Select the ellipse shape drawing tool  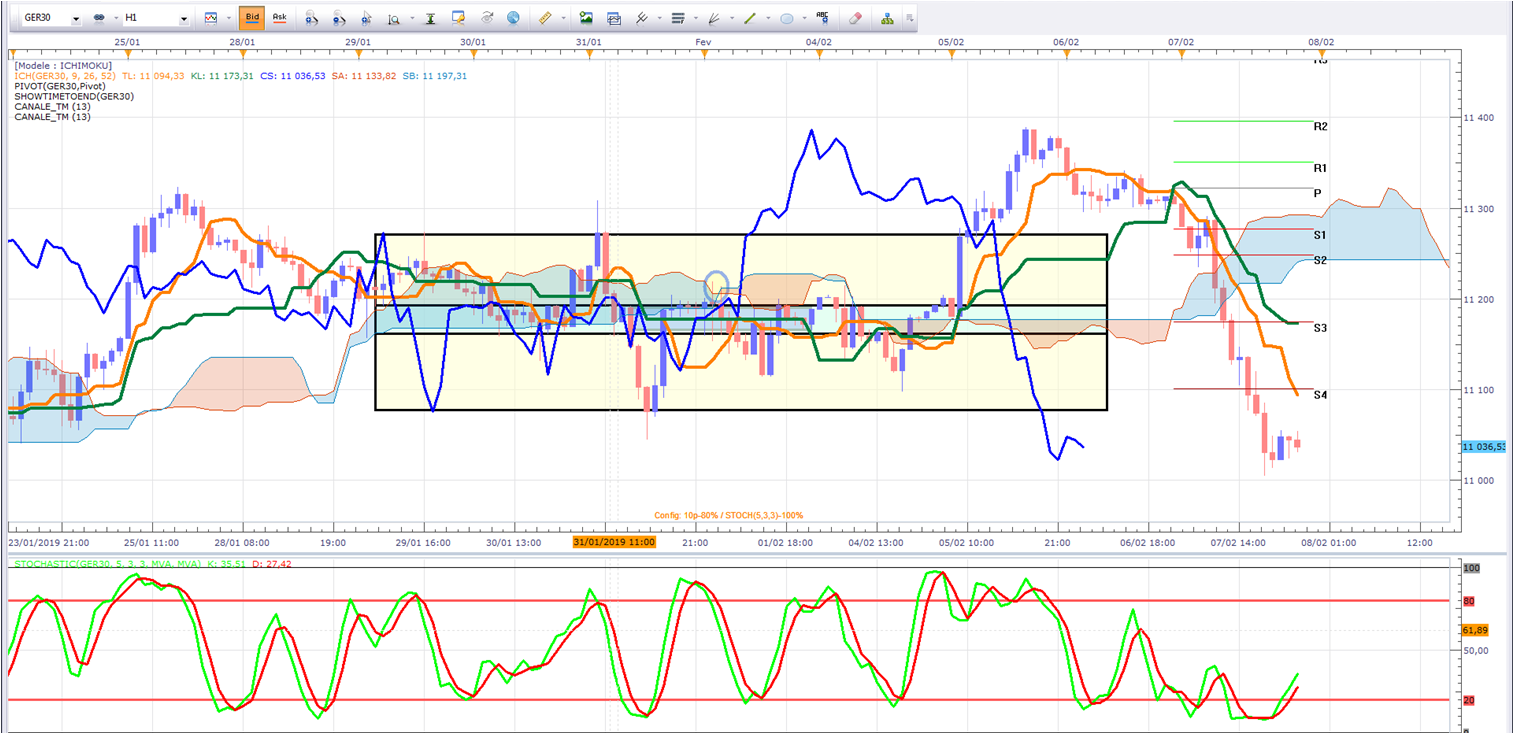click(x=787, y=18)
